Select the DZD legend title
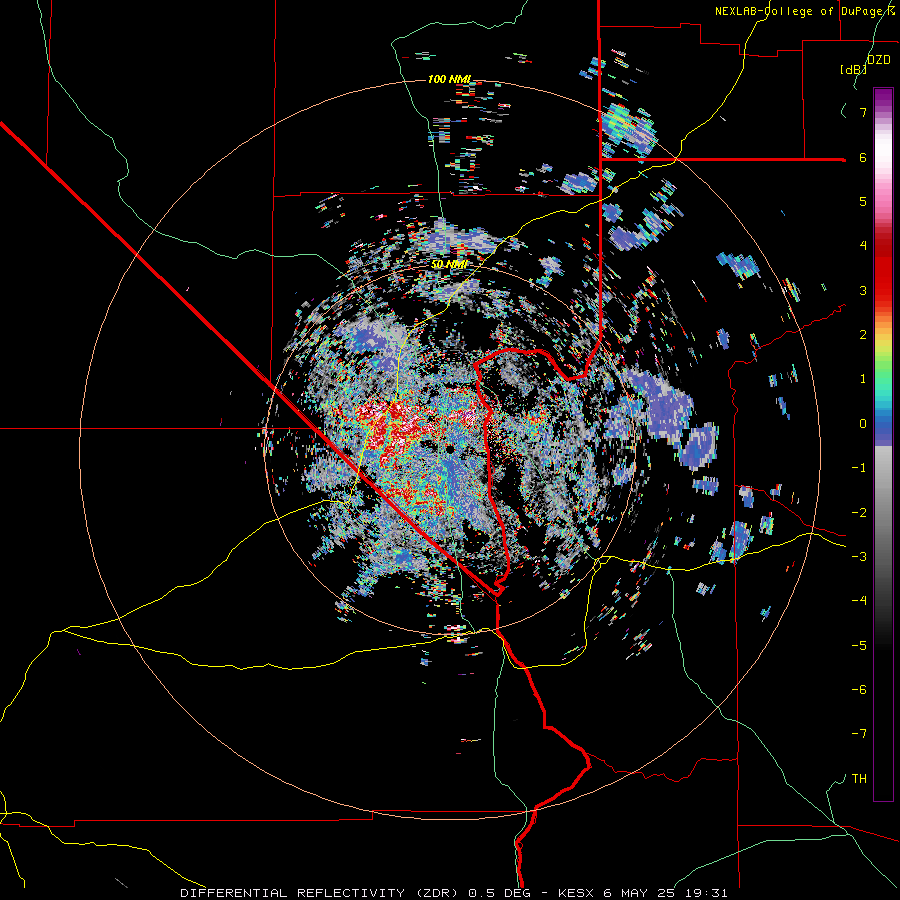Viewport: 900px width, 900px height. coord(879,60)
